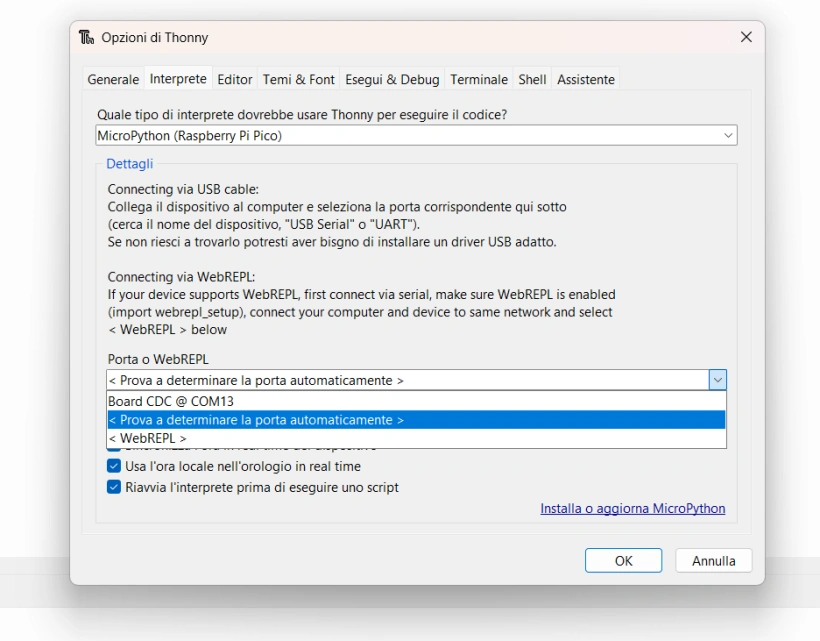Open the Editor tab

235,79
